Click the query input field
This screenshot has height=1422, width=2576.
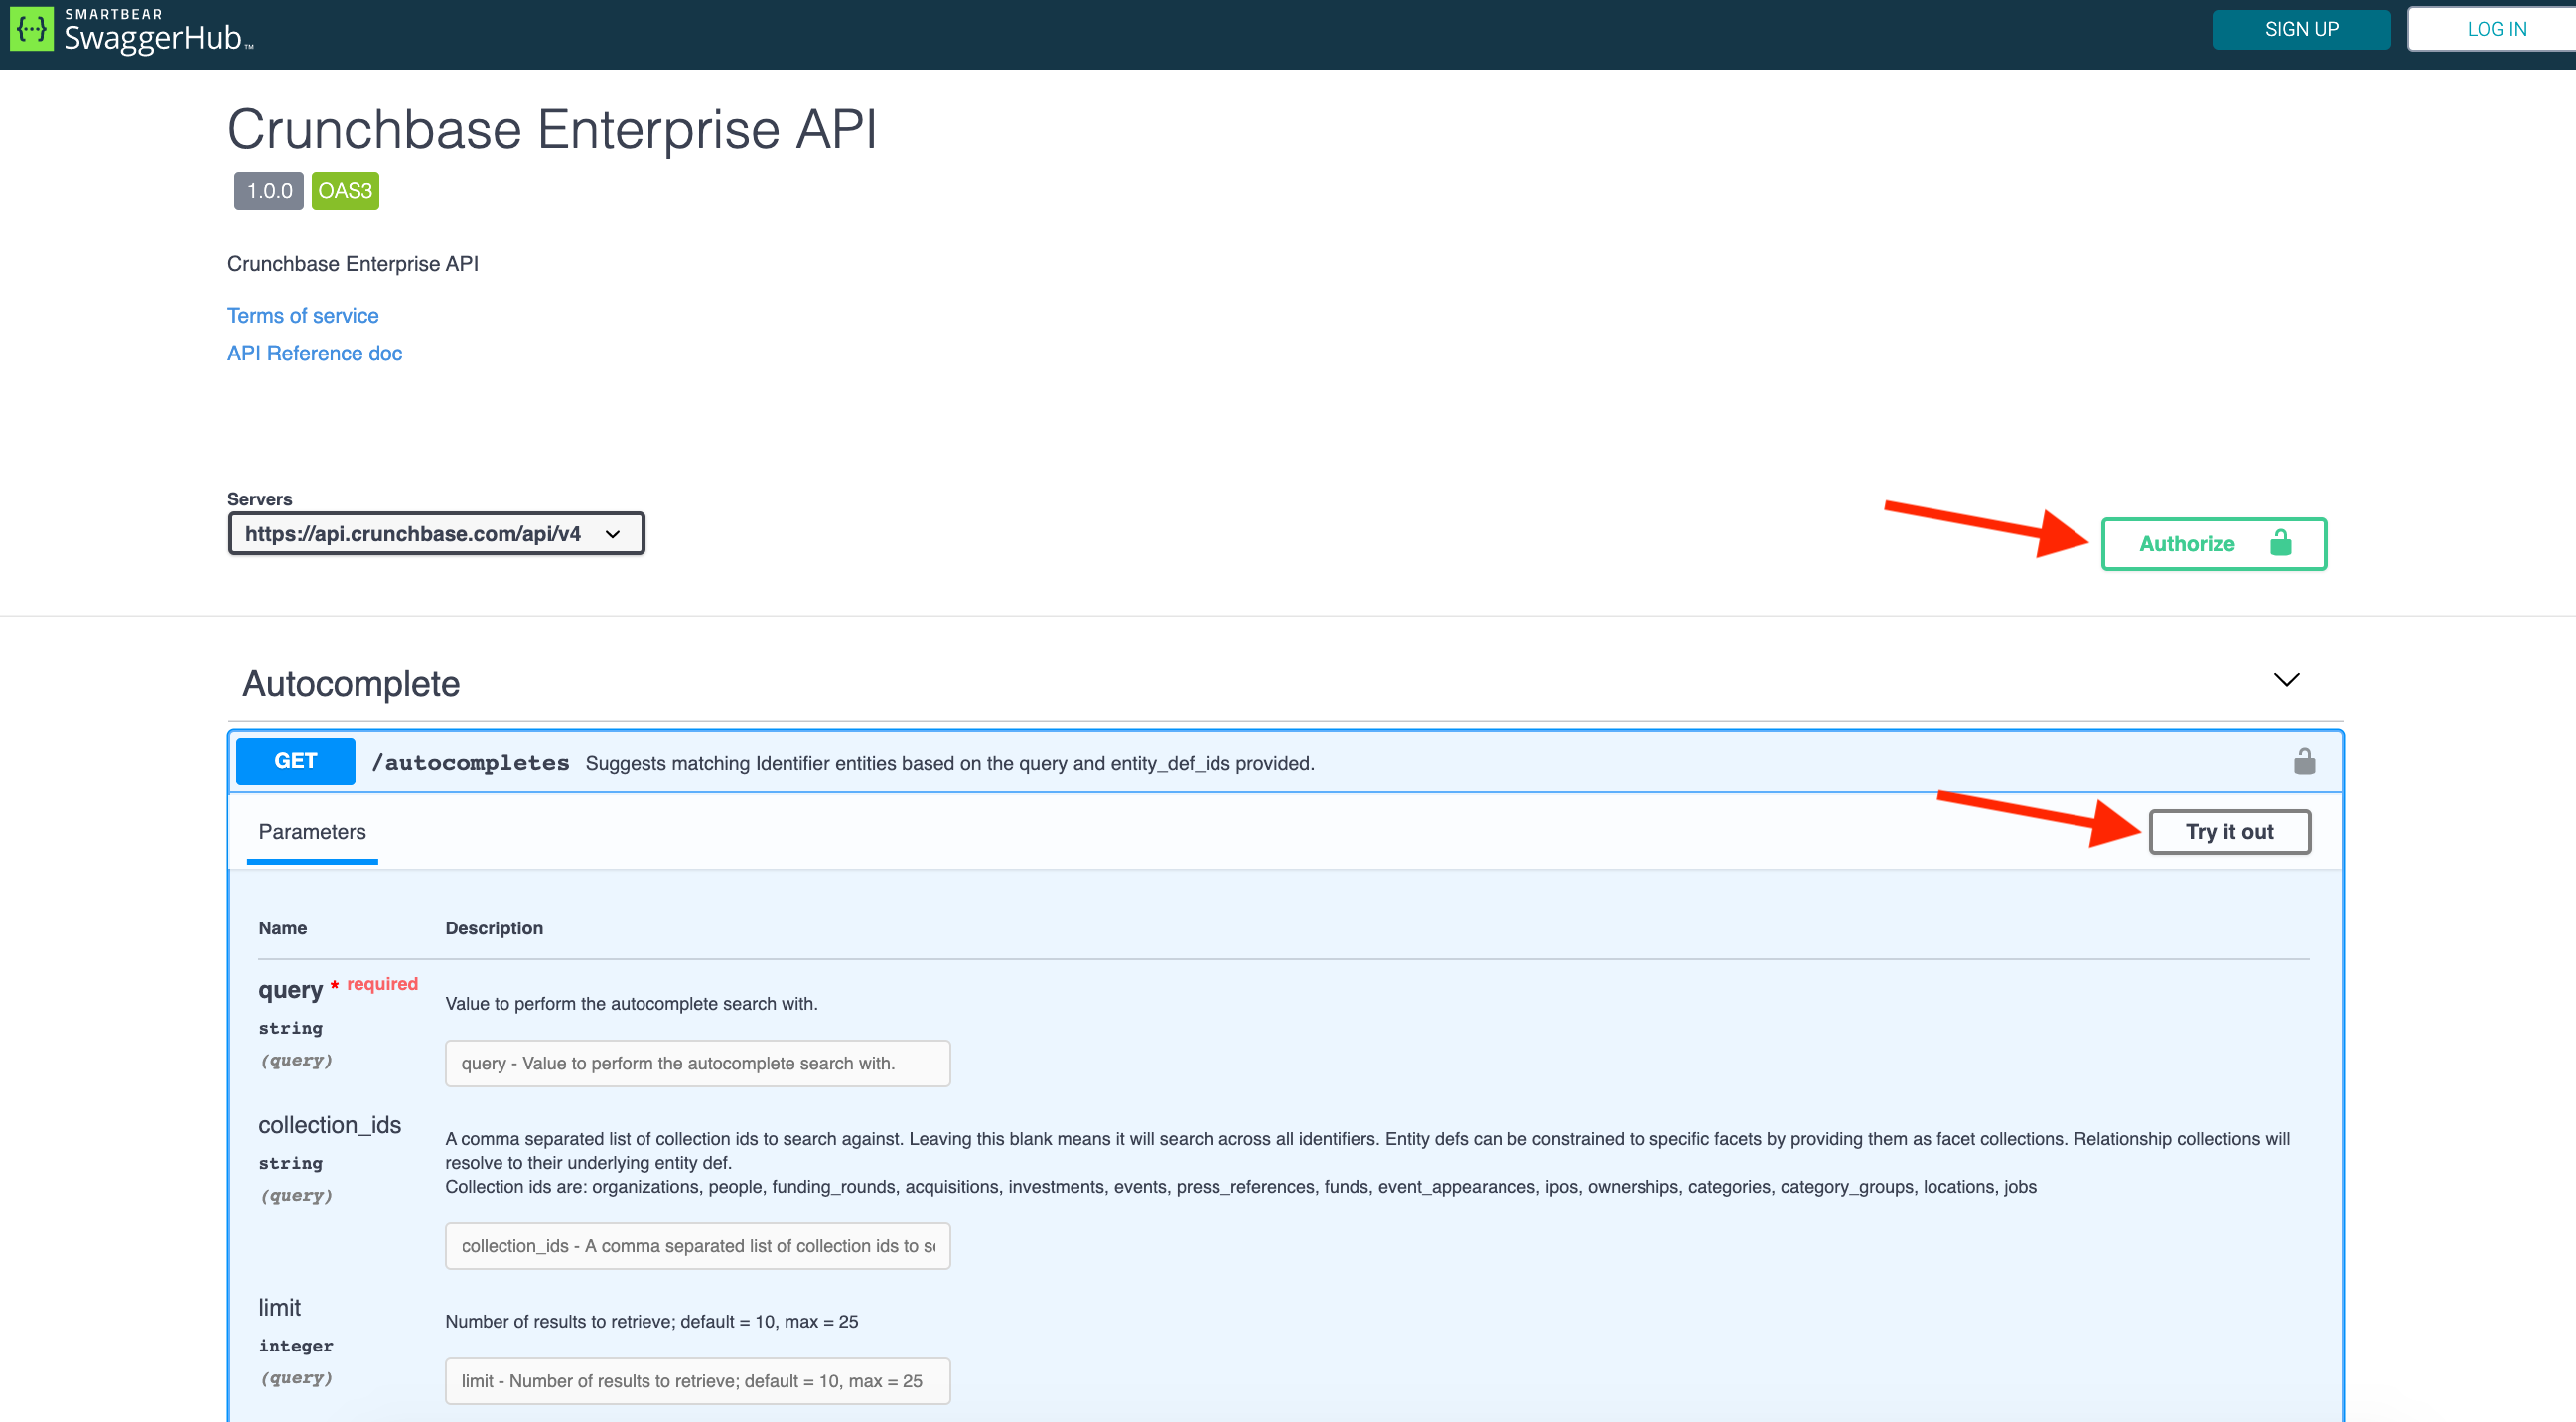697,1063
